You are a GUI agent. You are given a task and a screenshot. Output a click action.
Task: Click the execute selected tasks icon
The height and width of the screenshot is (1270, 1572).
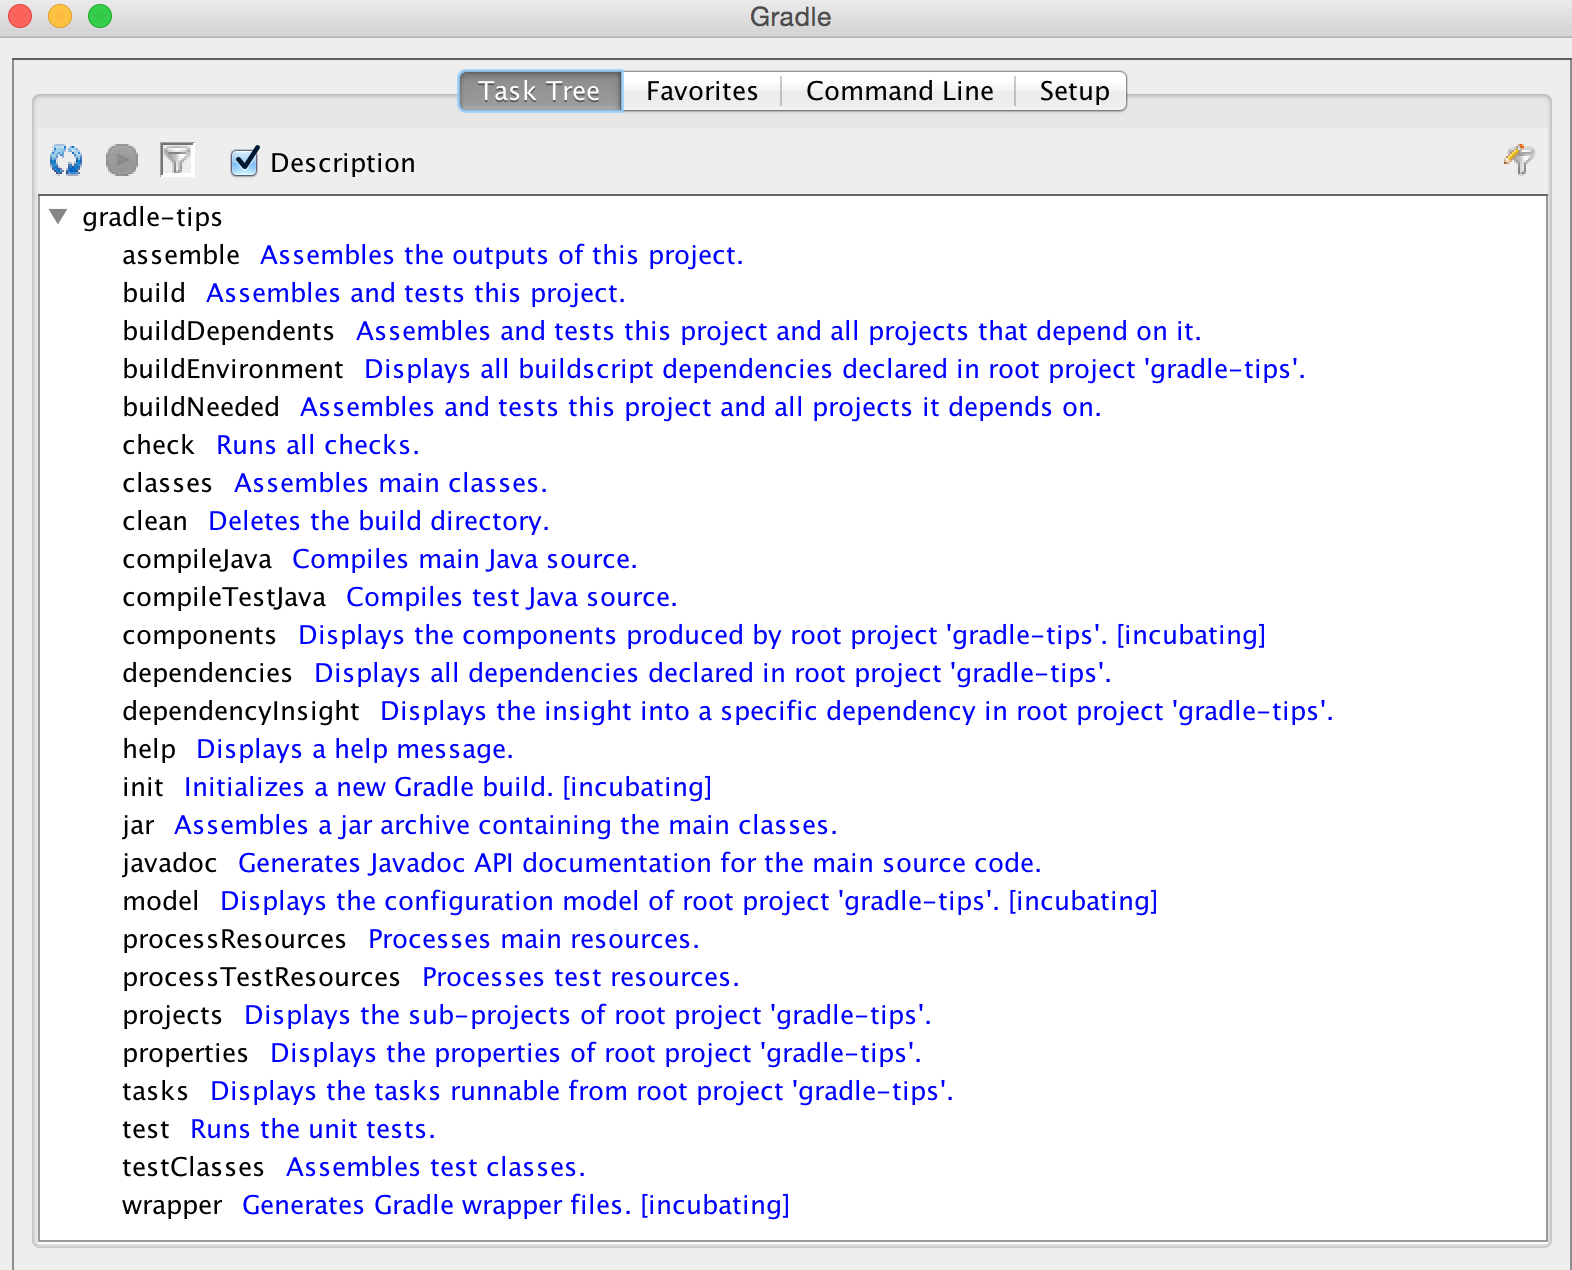(x=122, y=160)
